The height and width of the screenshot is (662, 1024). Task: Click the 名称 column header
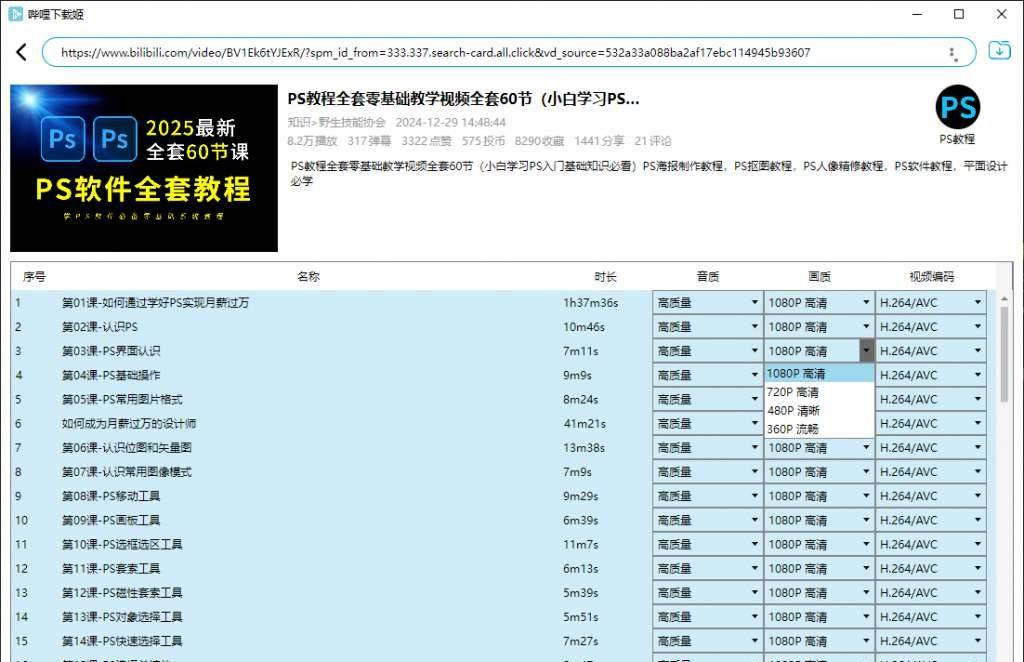[x=308, y=277]
